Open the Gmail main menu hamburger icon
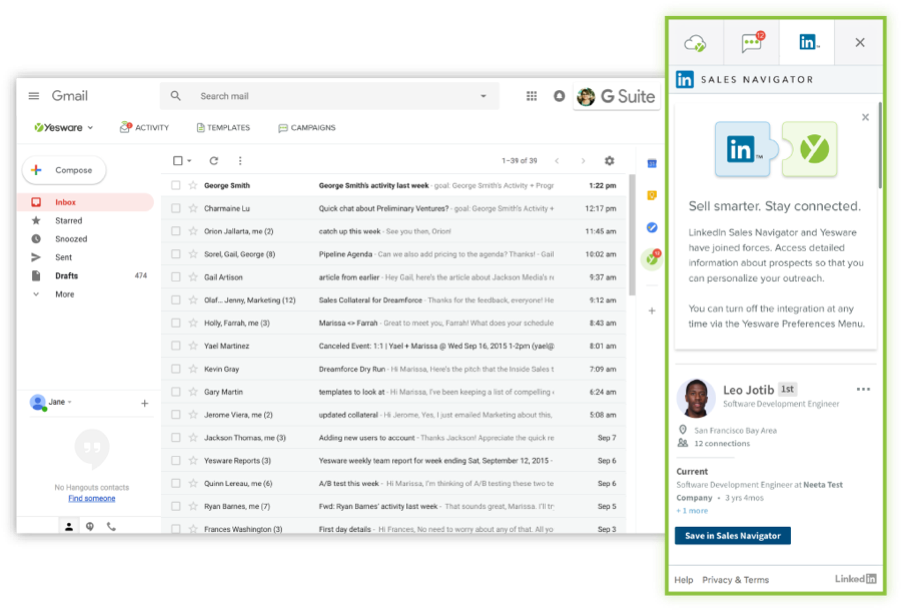 [34, 96]
